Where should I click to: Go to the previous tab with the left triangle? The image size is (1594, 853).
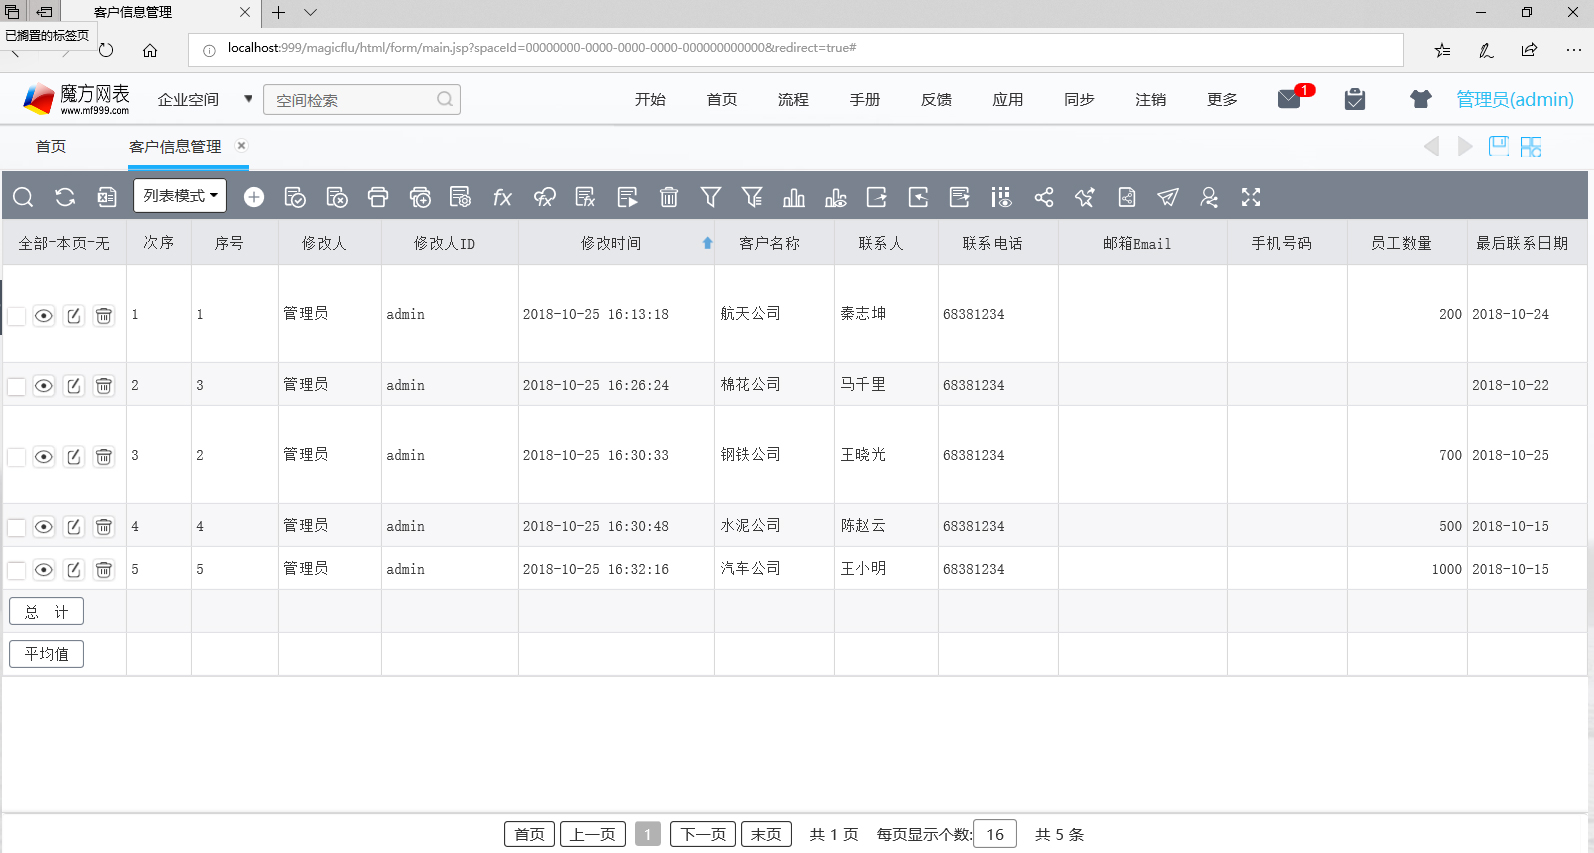(1431, 146)
